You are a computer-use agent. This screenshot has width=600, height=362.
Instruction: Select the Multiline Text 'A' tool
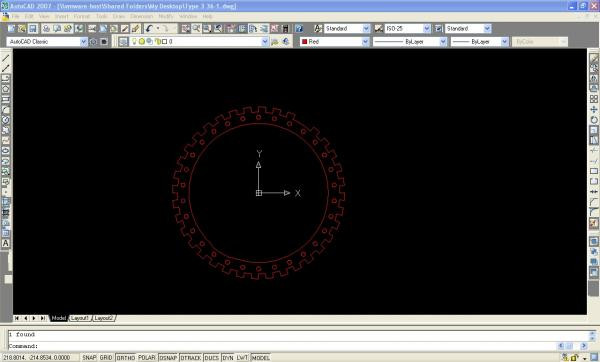6,243
